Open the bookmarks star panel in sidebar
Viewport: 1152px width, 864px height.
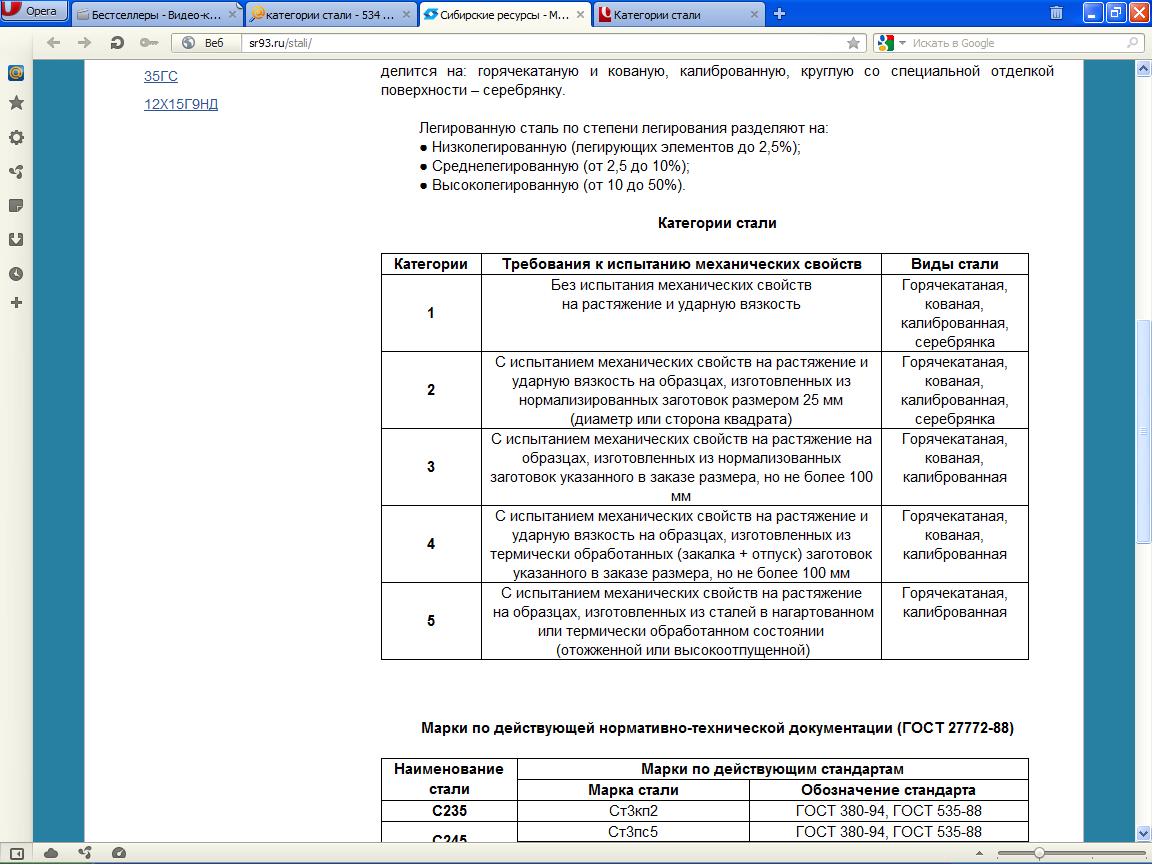pyautogui.click(x=16, y=103)
